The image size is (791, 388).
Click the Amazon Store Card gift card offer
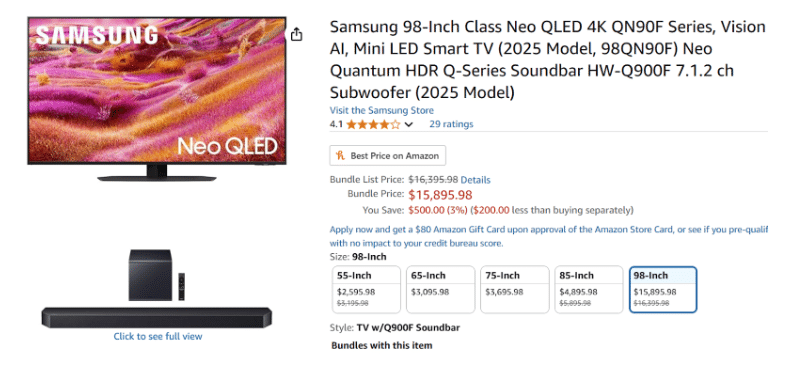[x=549, y=236]
